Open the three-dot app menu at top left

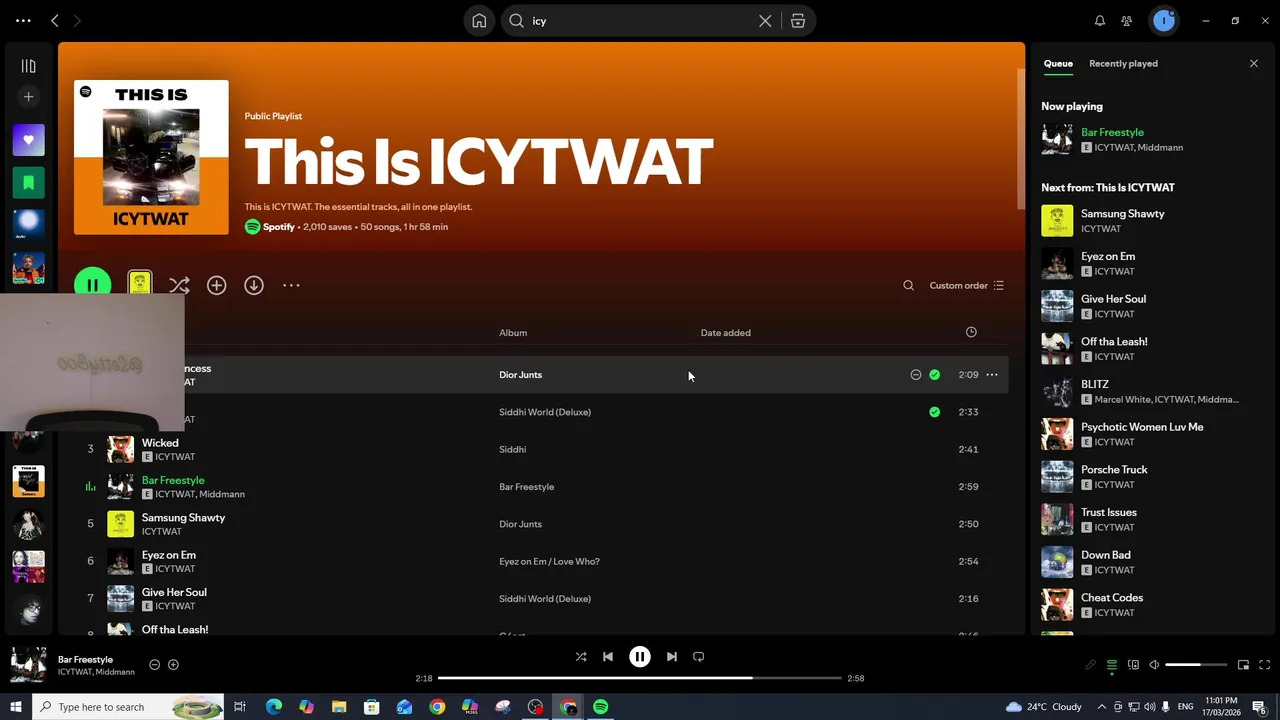[x=23, y=21]
